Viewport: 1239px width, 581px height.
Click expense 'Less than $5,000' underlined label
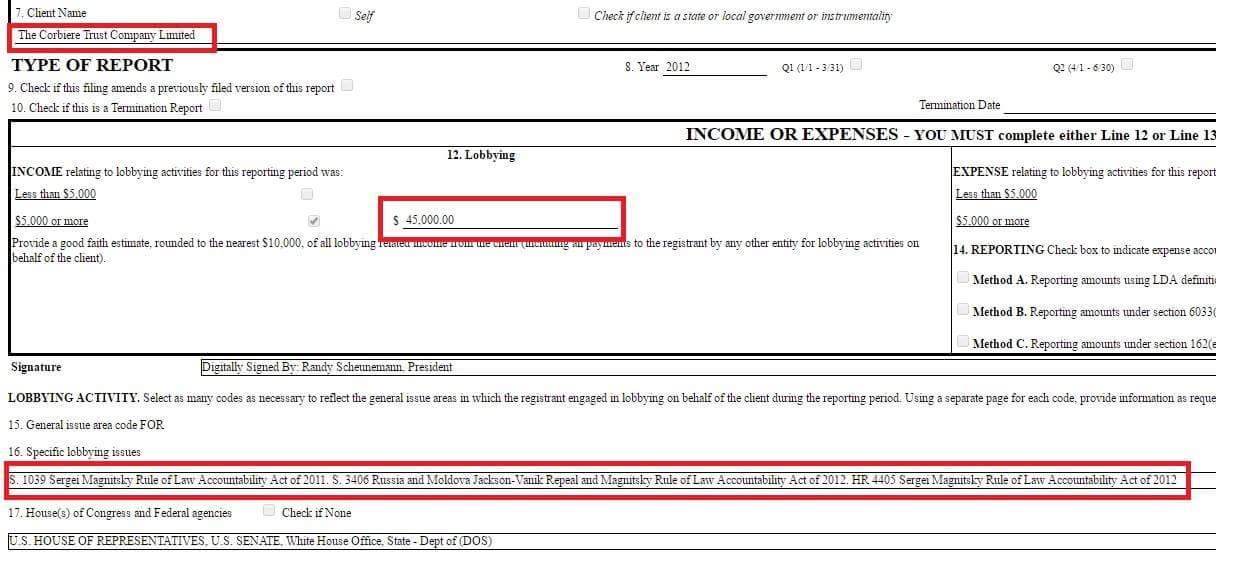coord(996,194)
